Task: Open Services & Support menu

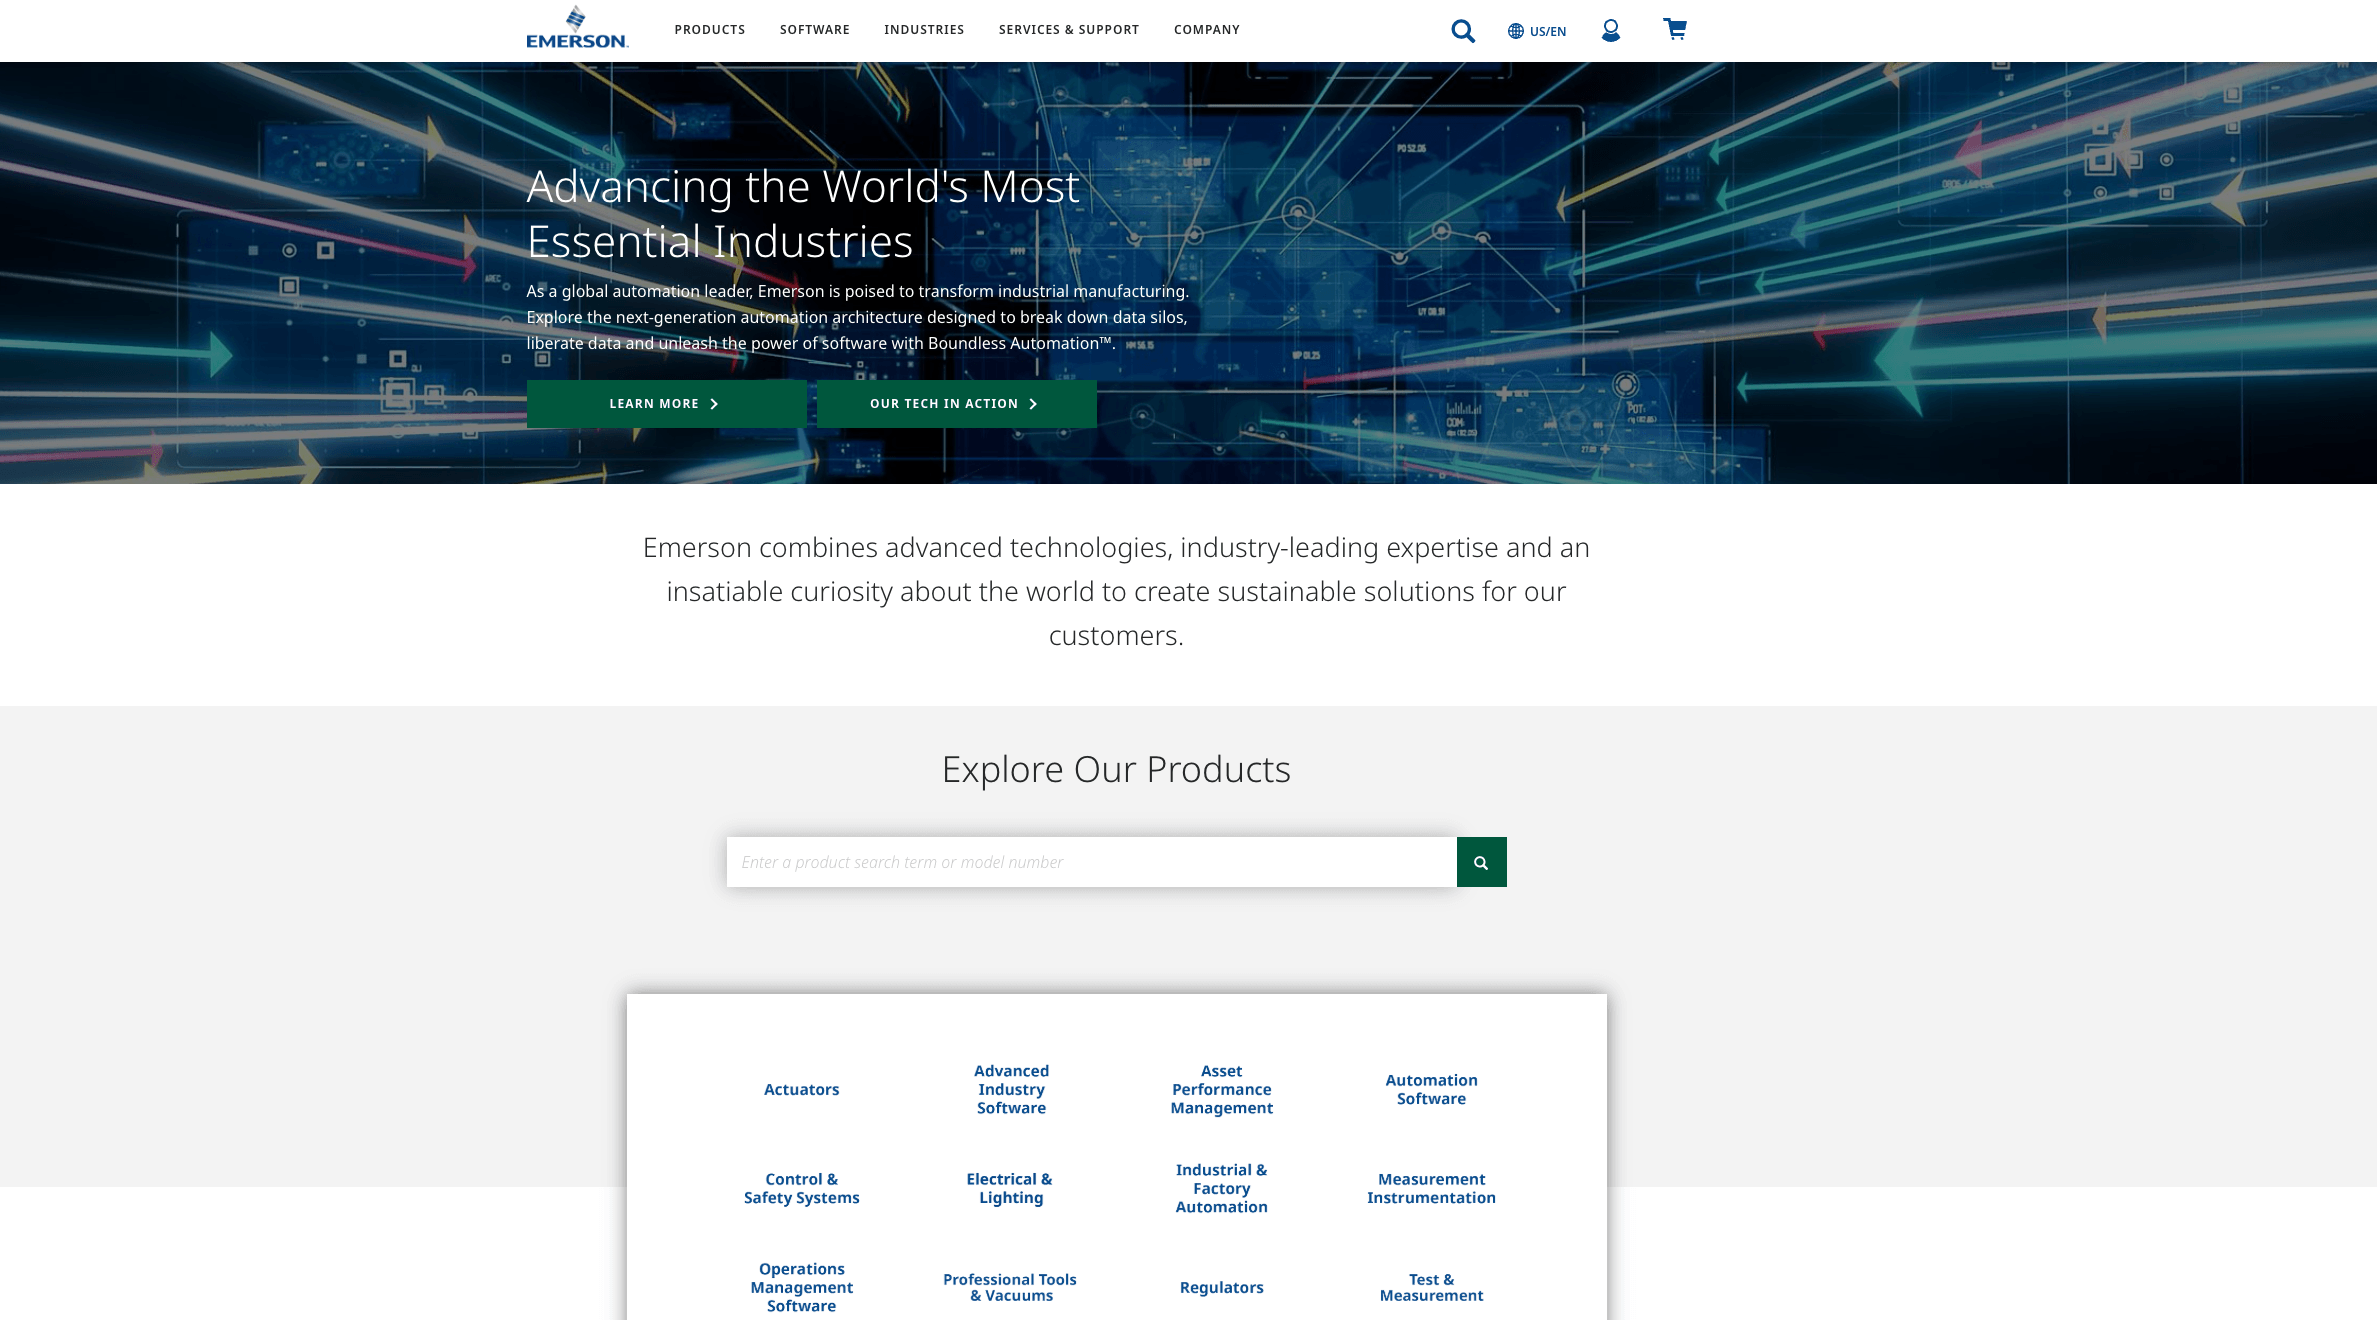Action: click(1068, 30)
